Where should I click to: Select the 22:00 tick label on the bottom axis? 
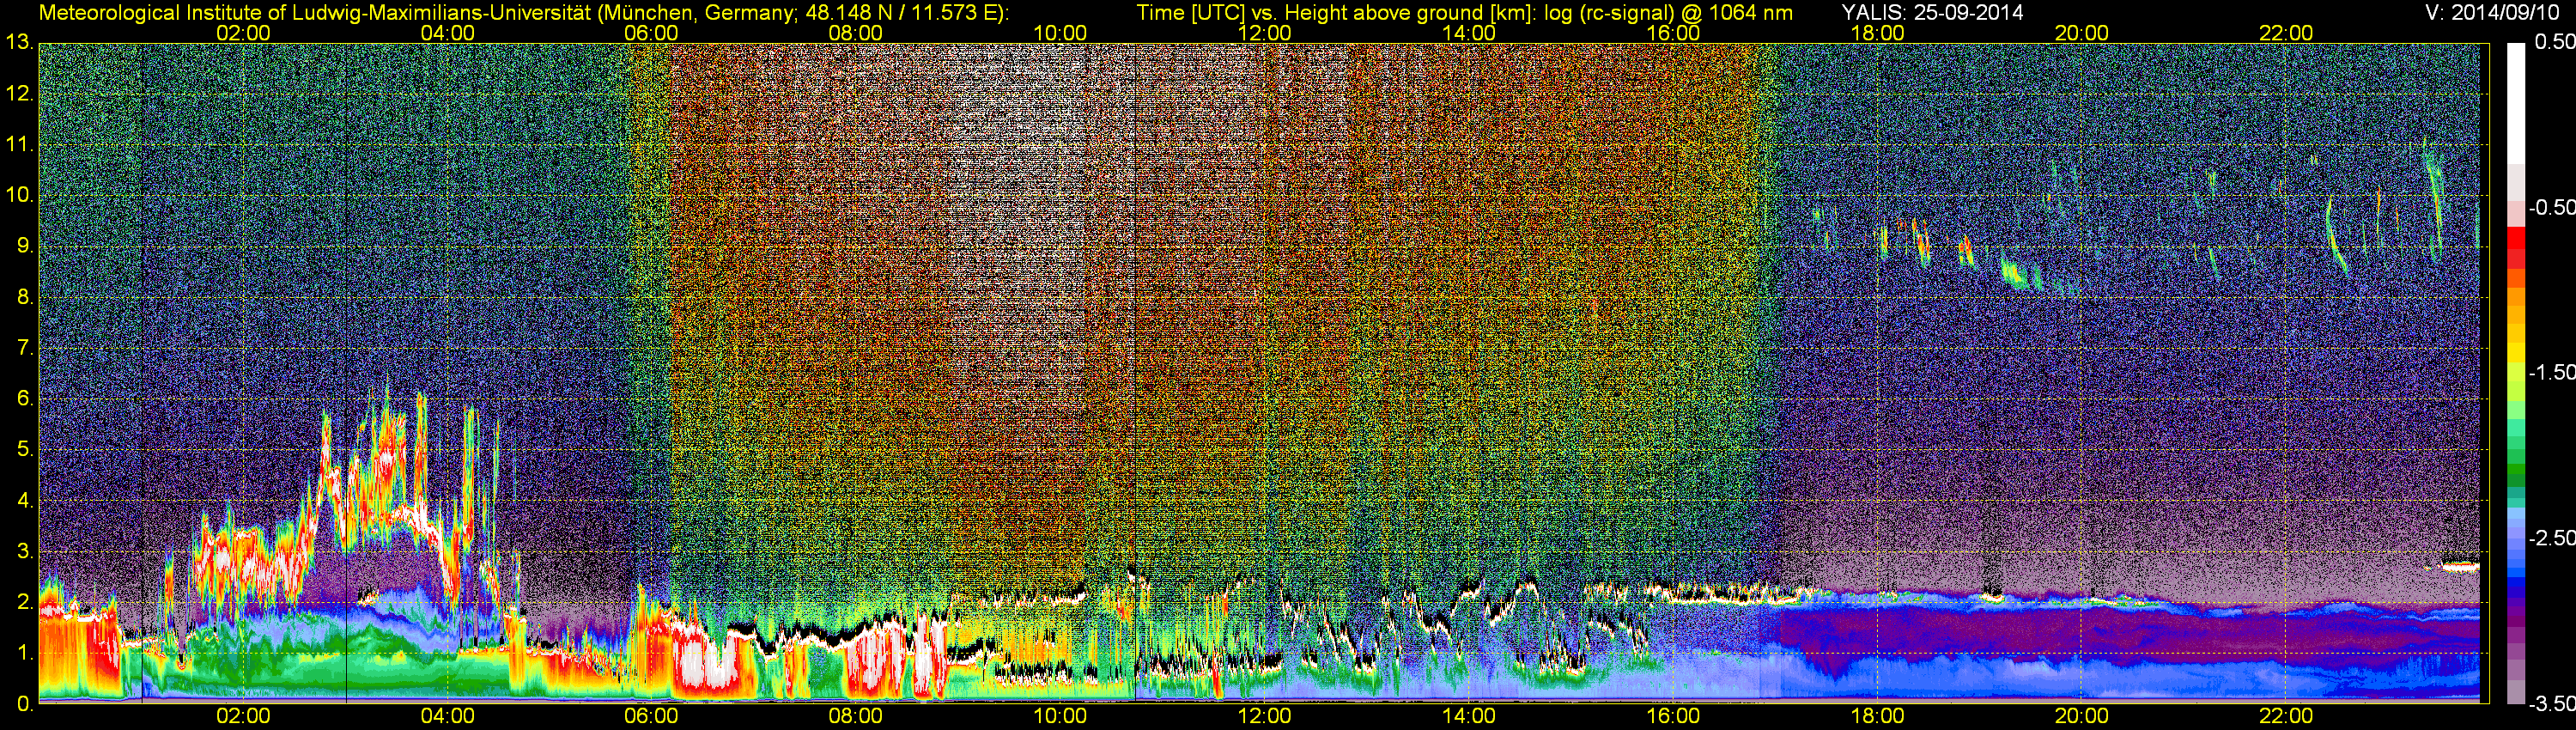coord(2286,716)
